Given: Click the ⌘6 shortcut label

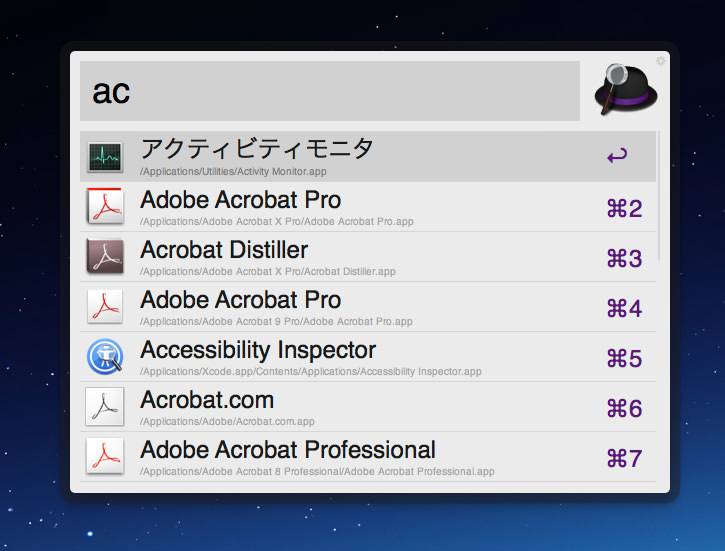Looking at the screenshot, I should point(624,409).
